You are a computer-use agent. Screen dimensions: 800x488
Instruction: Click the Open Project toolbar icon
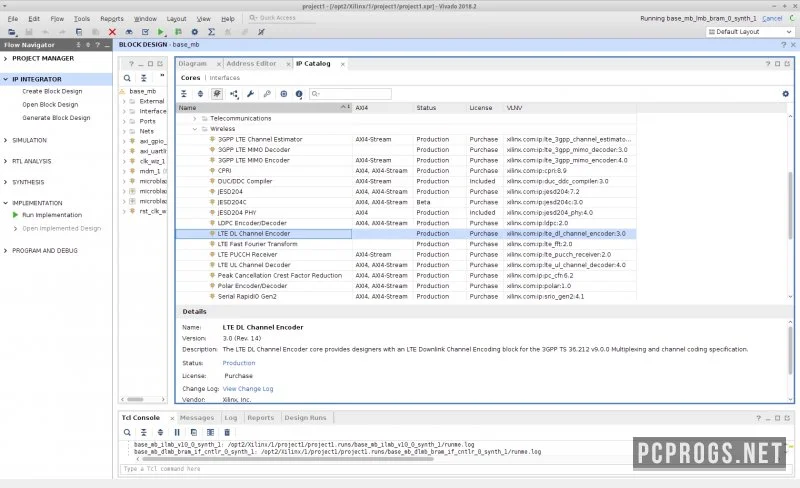[x=12, y=32]
